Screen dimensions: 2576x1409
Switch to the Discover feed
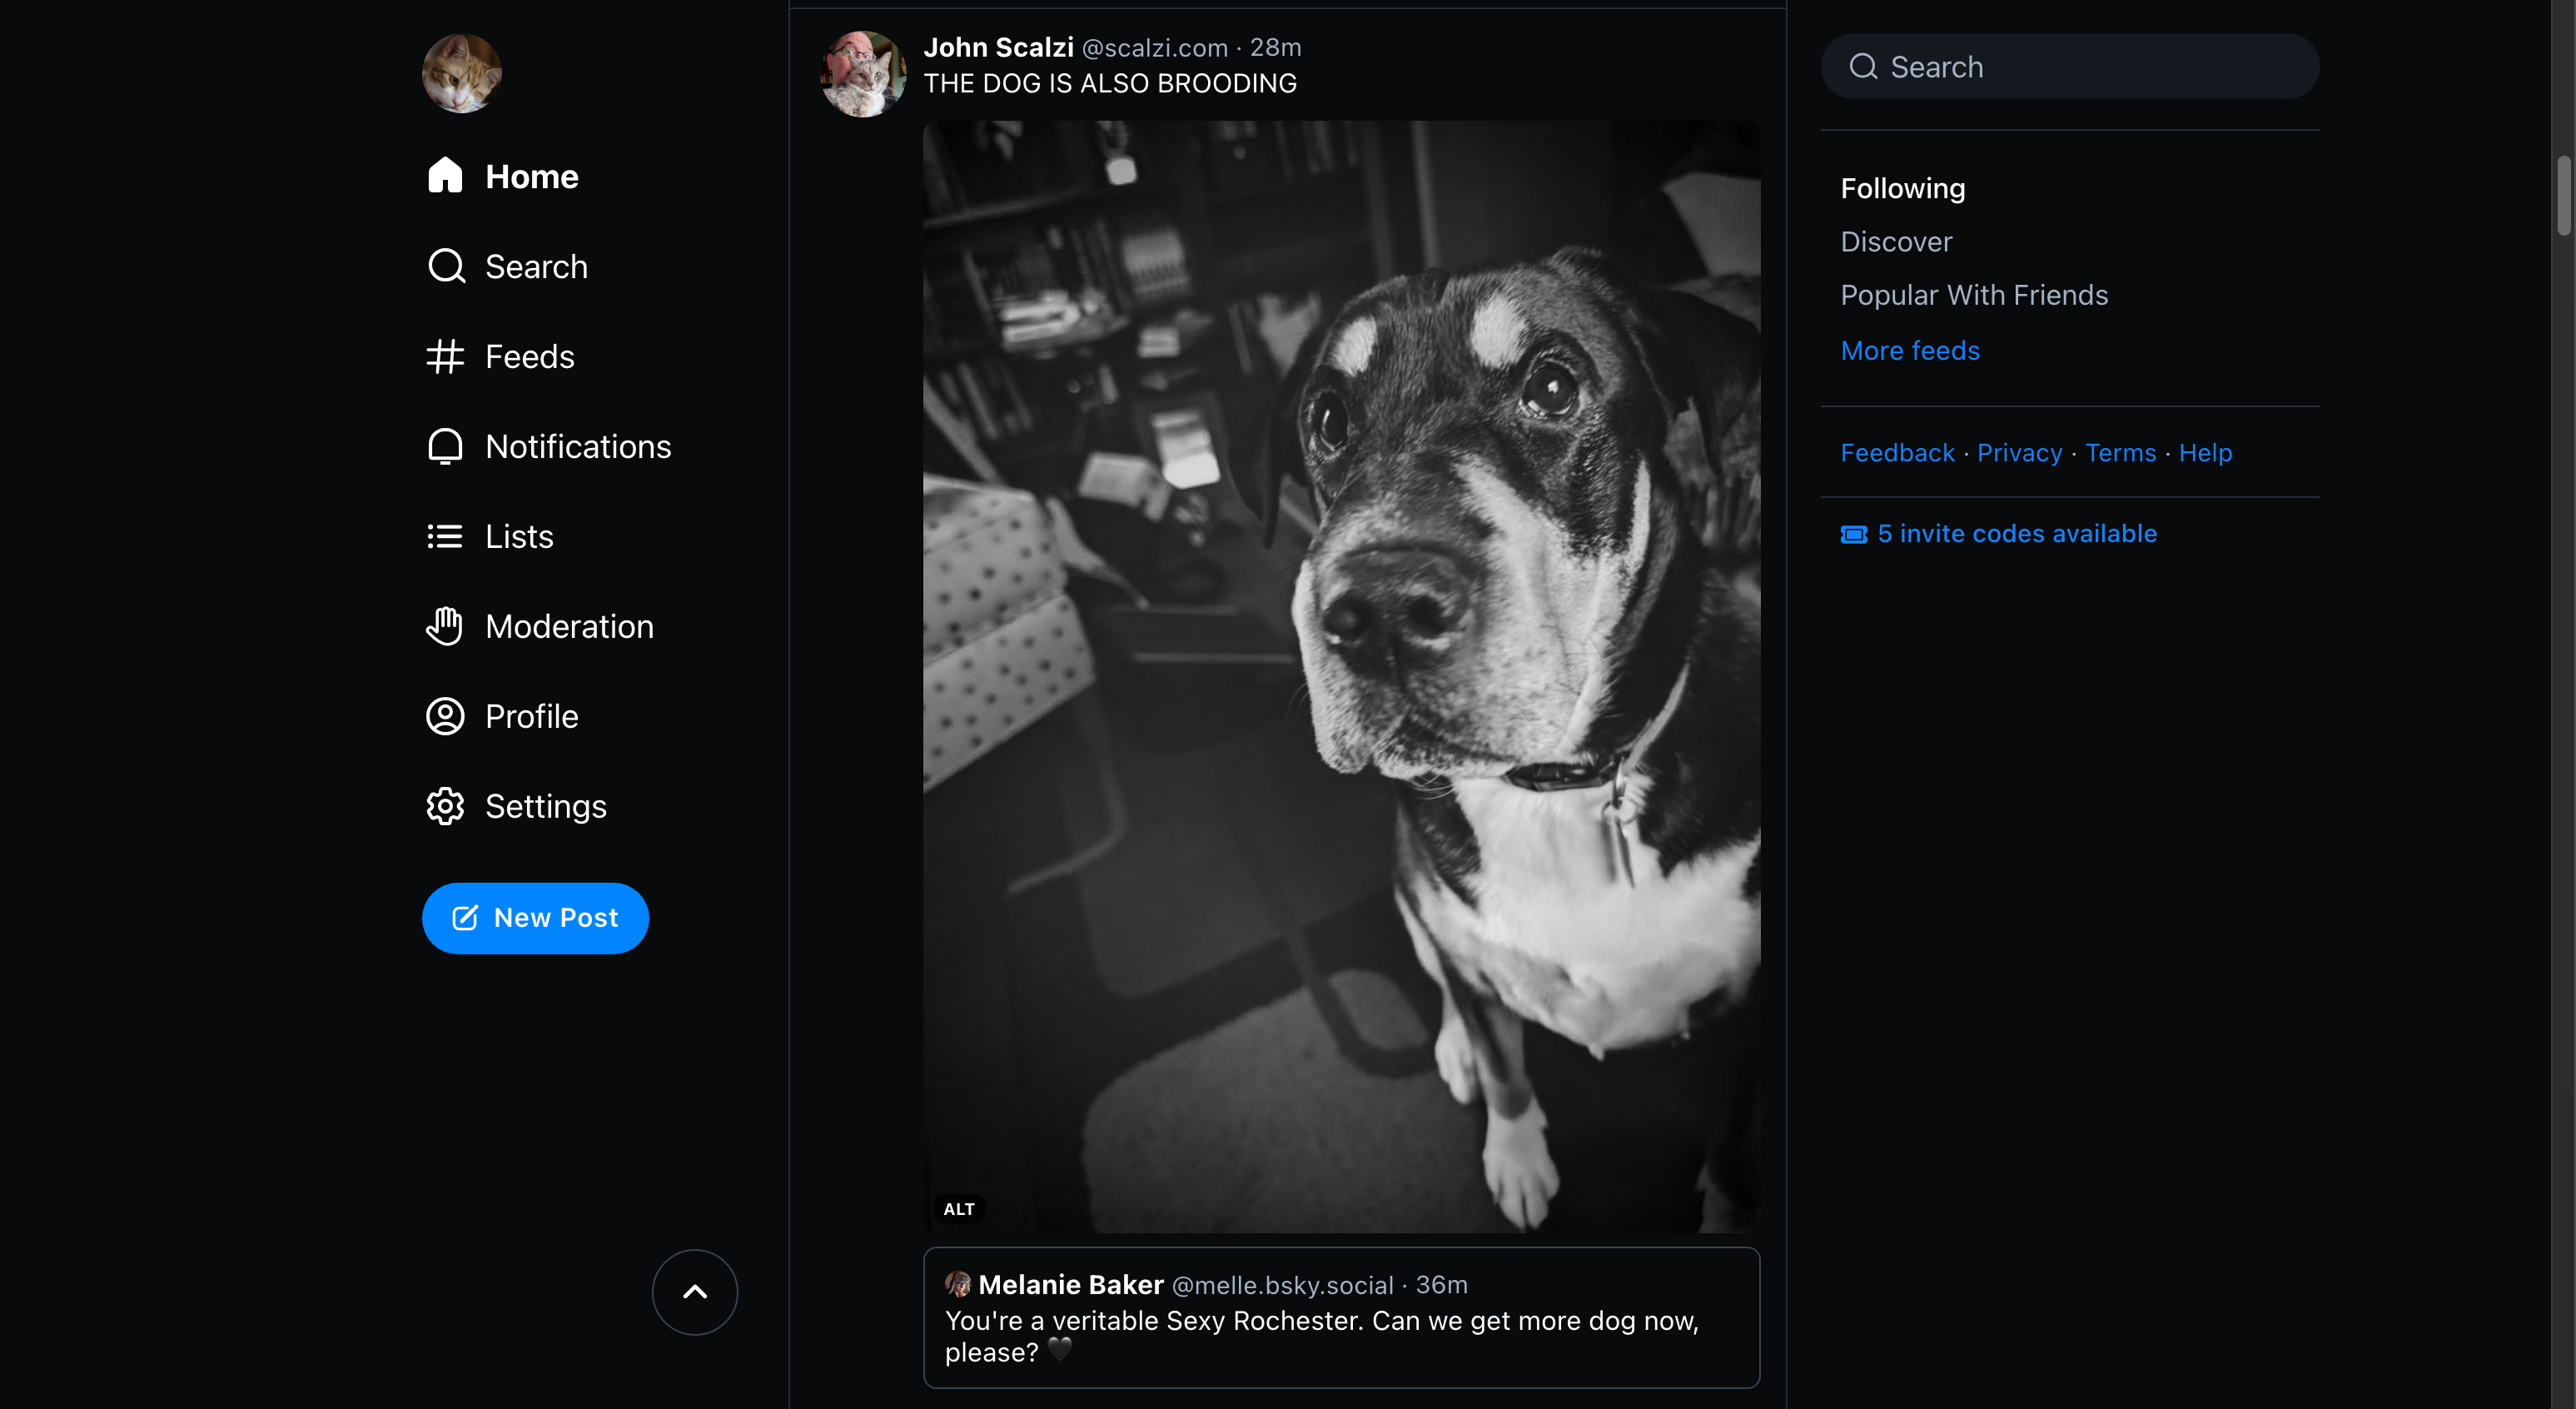[1896, 241]
